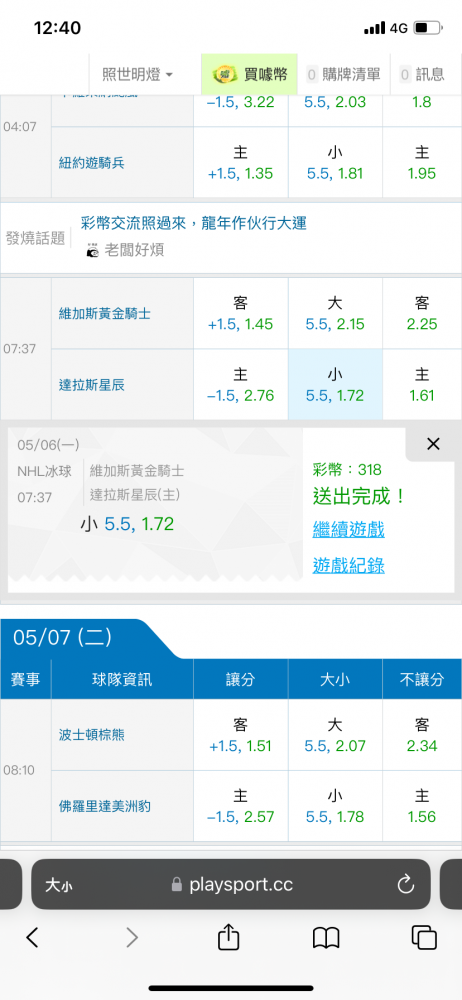Open the Safari share sheet

[x=228, y=936]
